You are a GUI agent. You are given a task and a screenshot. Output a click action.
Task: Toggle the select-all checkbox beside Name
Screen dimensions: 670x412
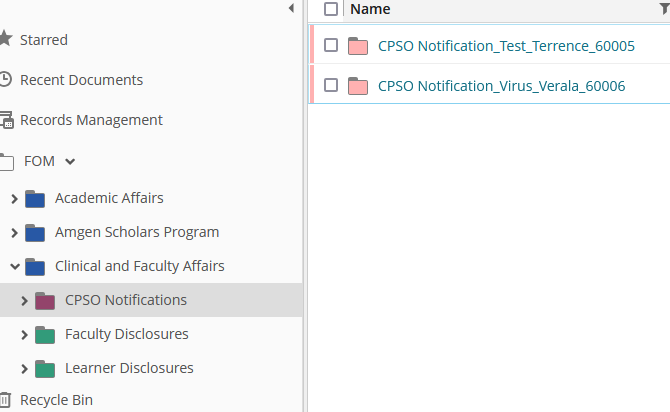[x=331, y=9]
